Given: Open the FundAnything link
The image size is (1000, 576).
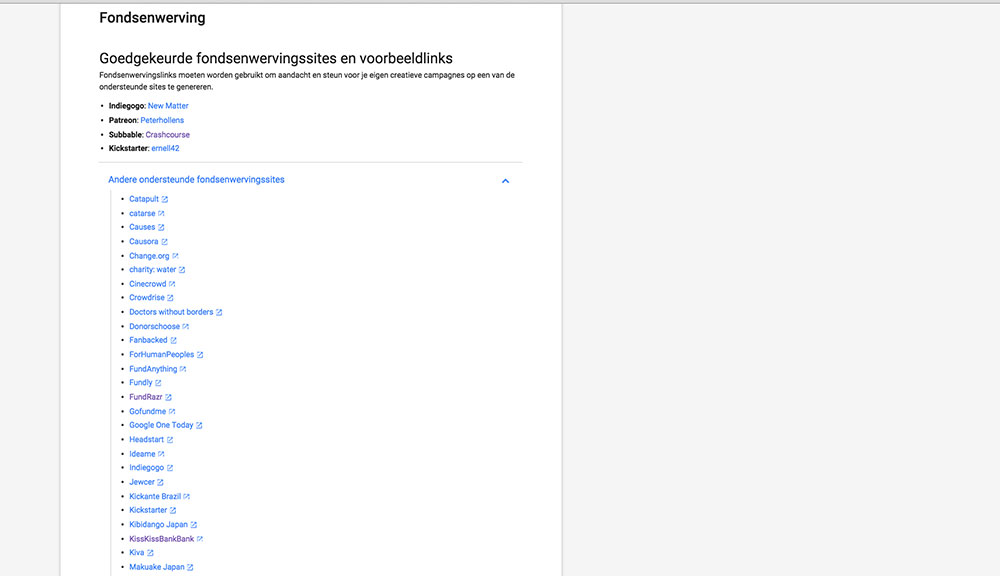Looking at the screenshot, I should point(153,369).
